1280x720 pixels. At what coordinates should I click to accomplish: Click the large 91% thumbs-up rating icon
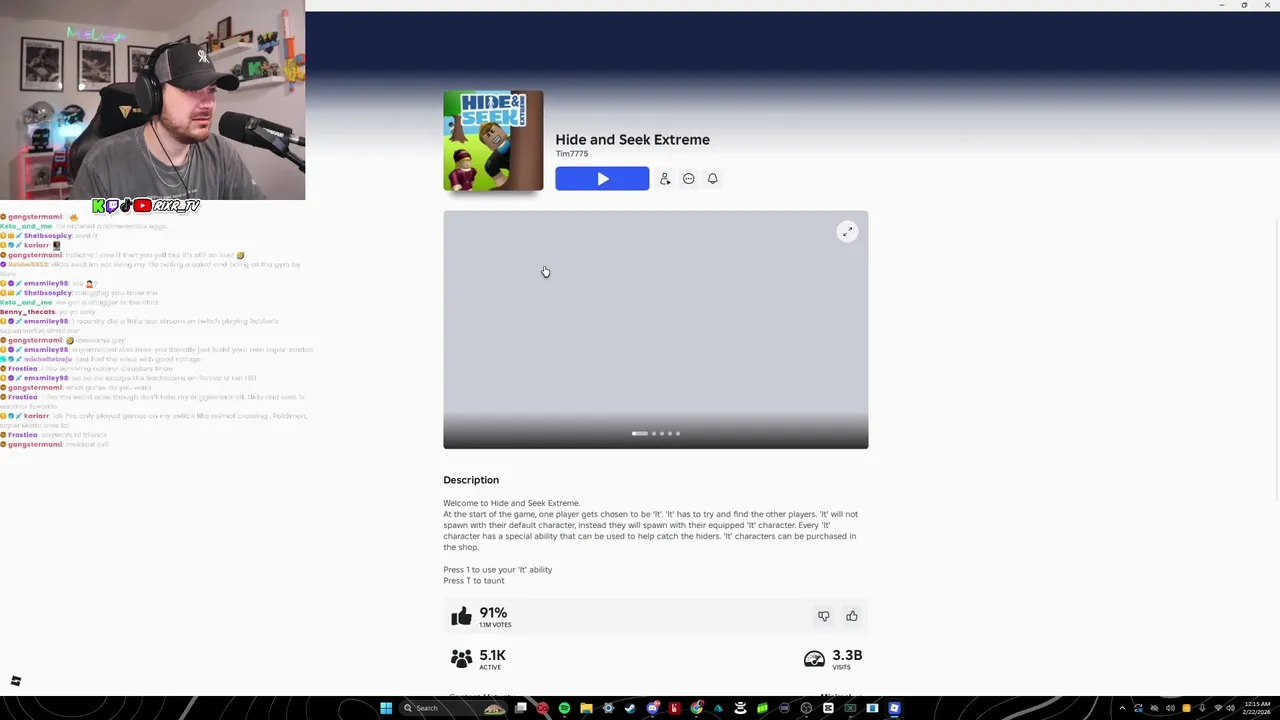tap(461, 617)
